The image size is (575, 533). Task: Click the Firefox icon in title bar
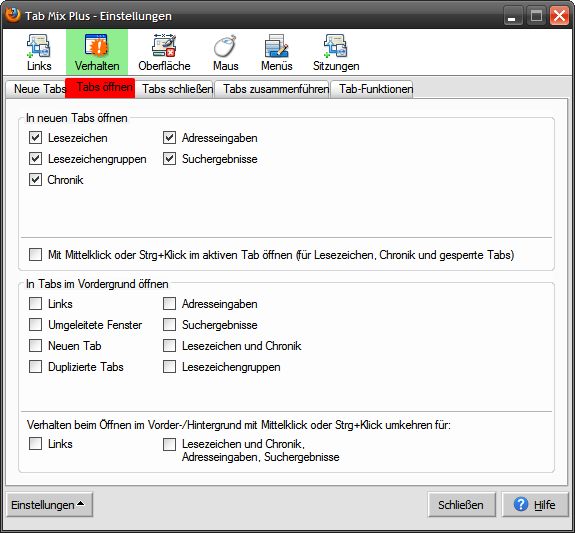point(13,15)
